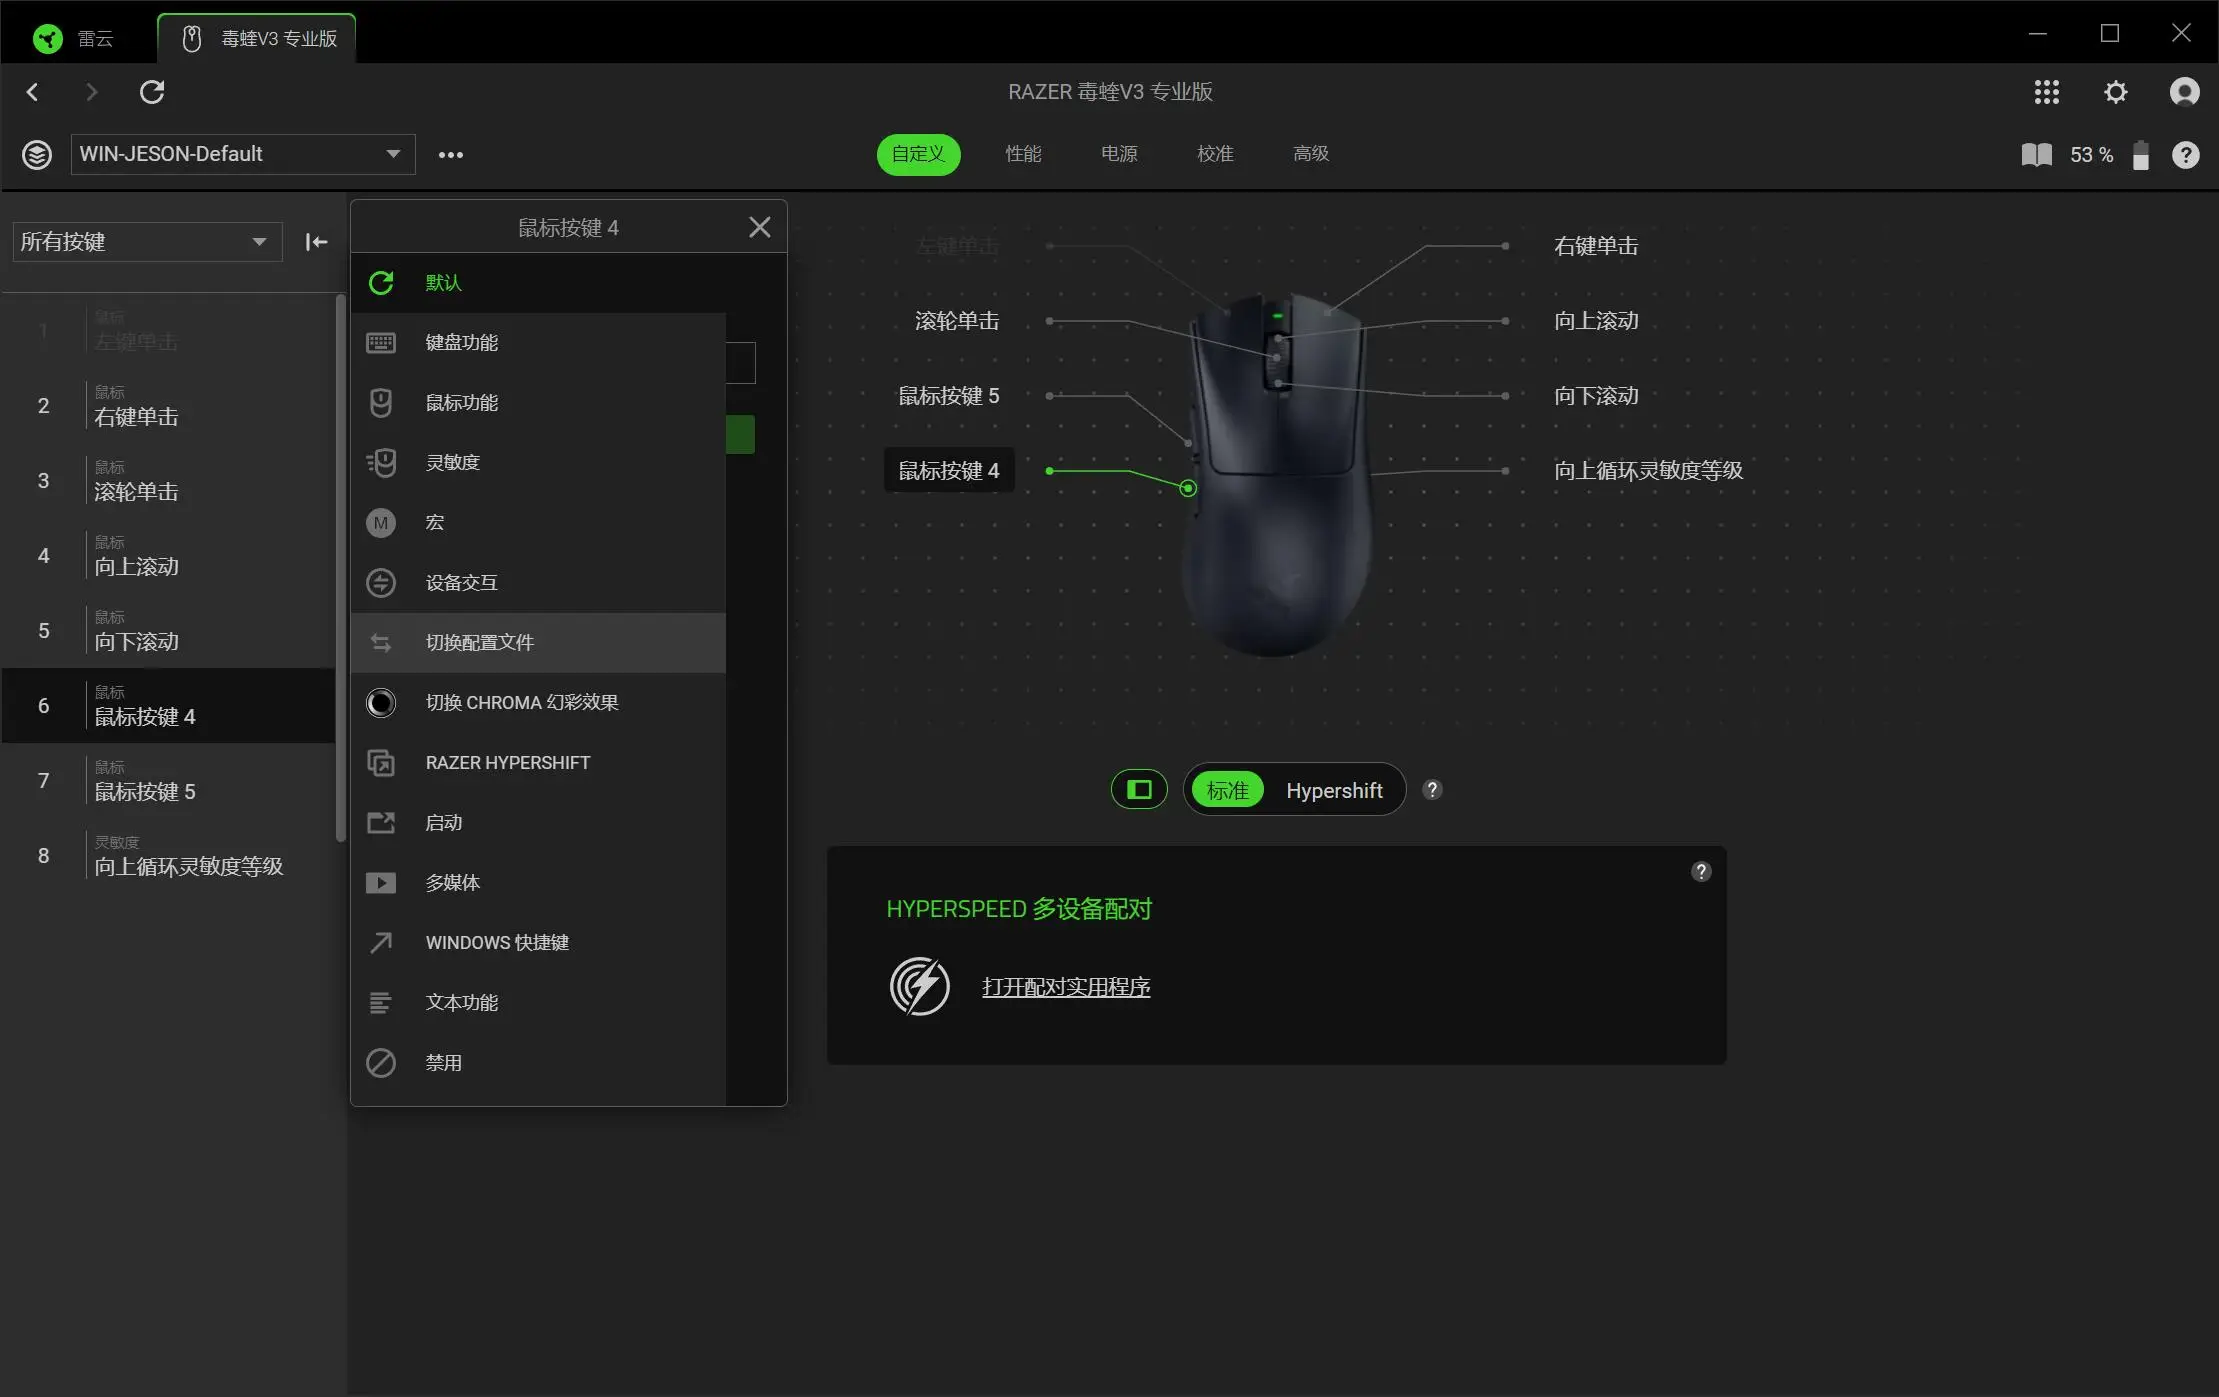Open the user guide book icon
Screen dimensions: 2219x1397
tap(2036, 155)
